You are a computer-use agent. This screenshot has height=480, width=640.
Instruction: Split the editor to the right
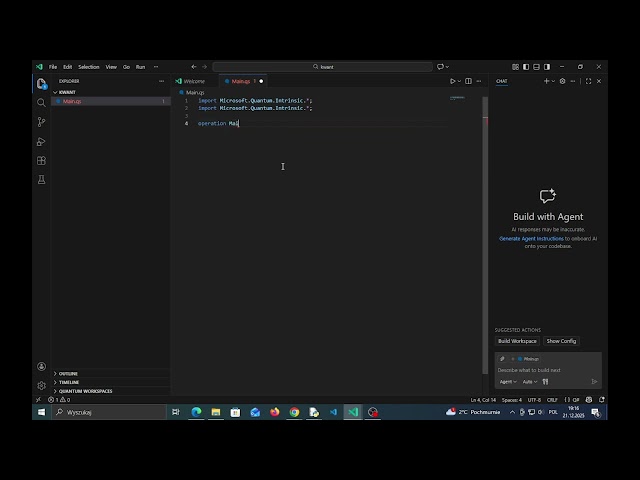coord(469,81)
